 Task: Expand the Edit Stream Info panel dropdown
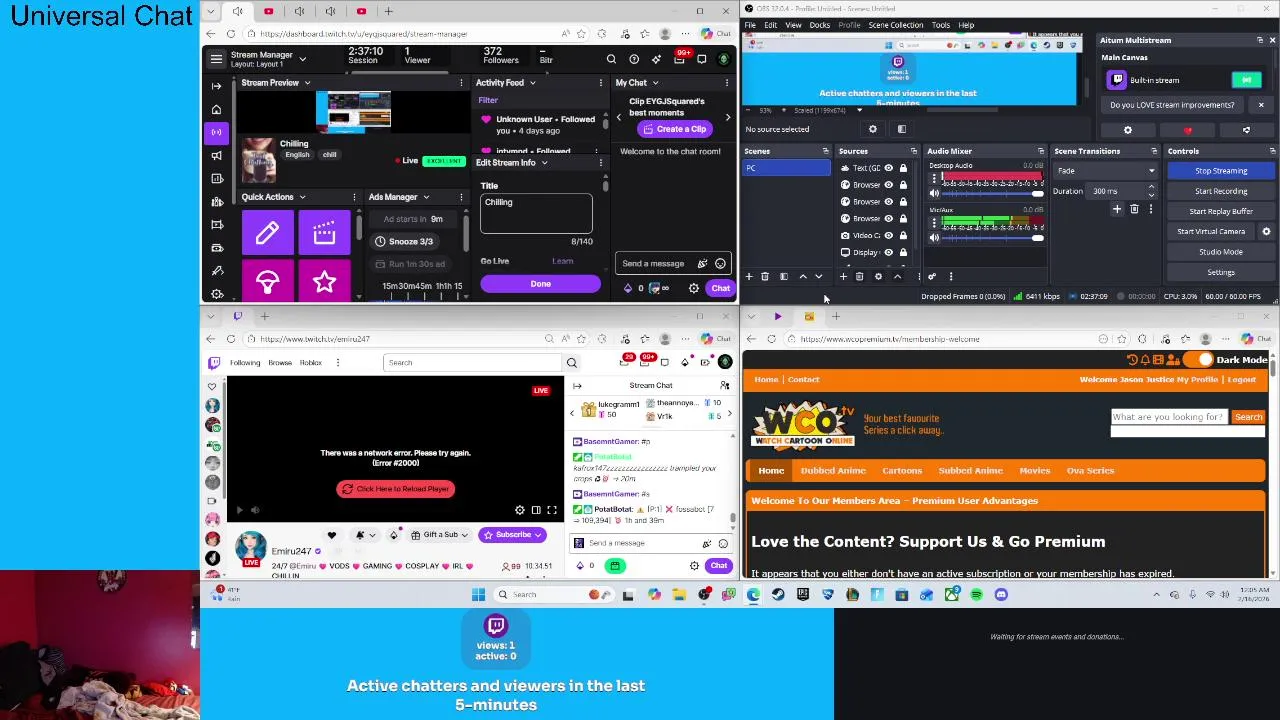[x=544, y=162]
